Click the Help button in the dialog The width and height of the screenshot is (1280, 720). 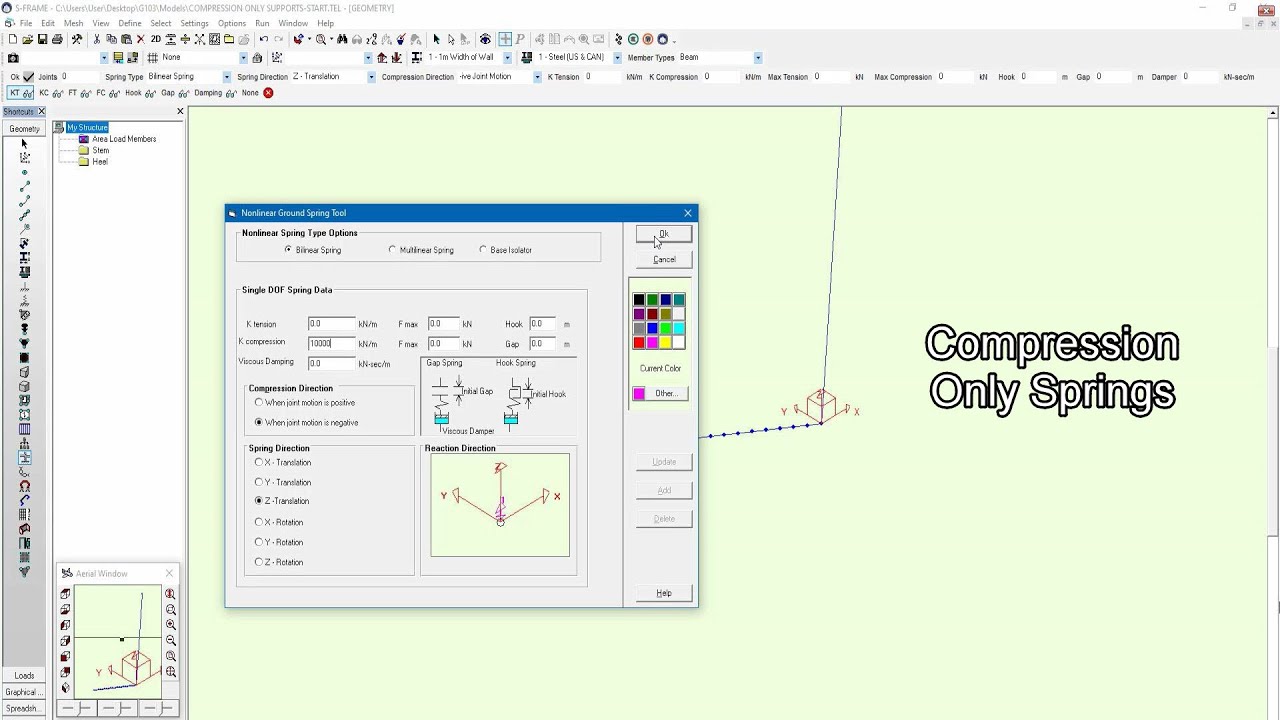664,593
